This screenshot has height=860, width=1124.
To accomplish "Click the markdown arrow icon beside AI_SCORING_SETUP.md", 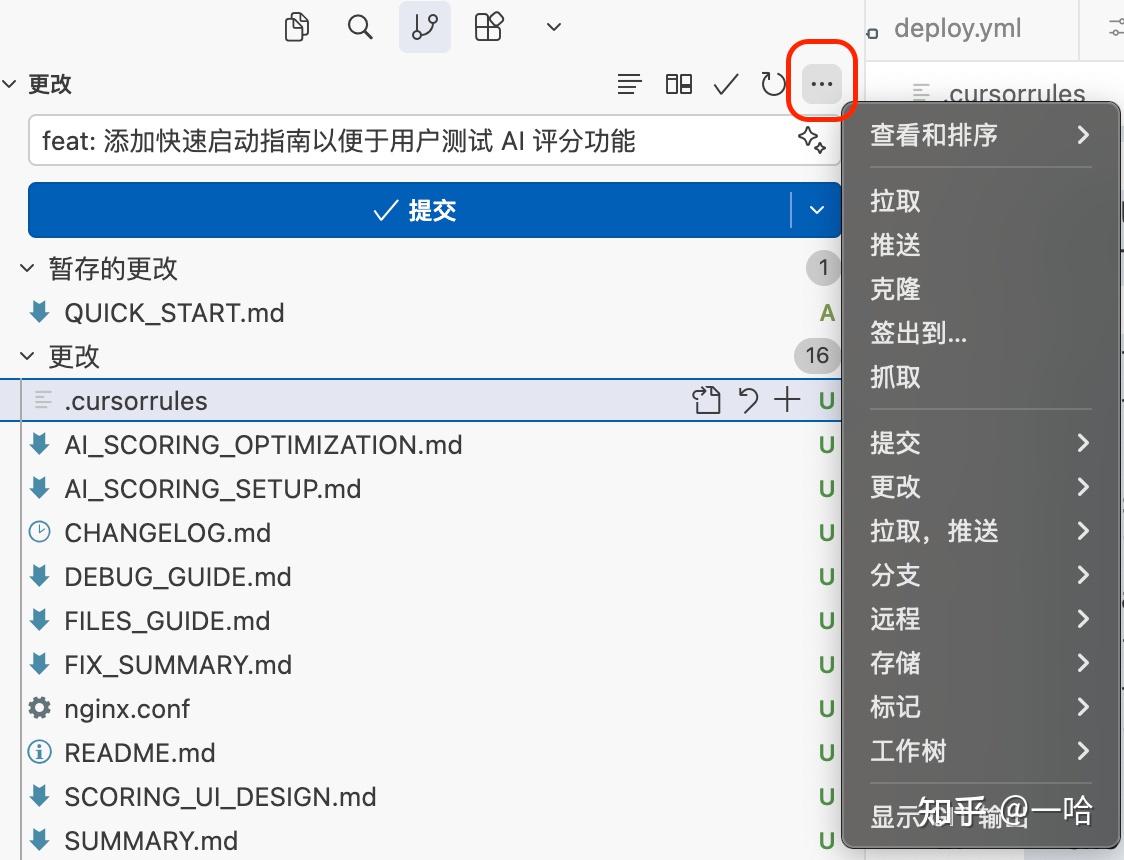I will click(39, 487).
